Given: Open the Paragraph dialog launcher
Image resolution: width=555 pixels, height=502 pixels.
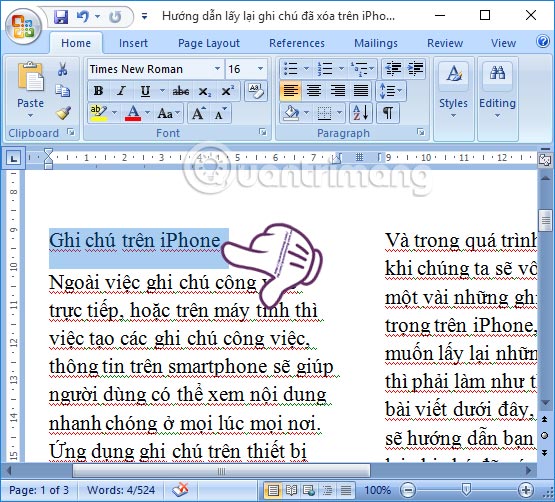Looking at the screenshot, I should 420,132.
